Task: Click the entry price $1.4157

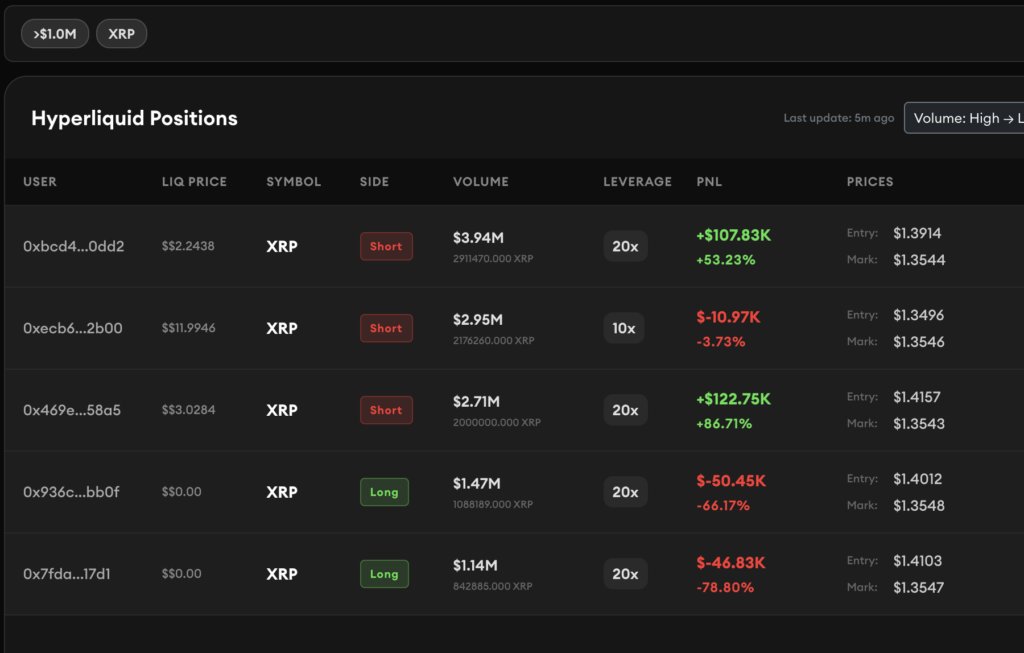Action: click(x=917, y=397)
